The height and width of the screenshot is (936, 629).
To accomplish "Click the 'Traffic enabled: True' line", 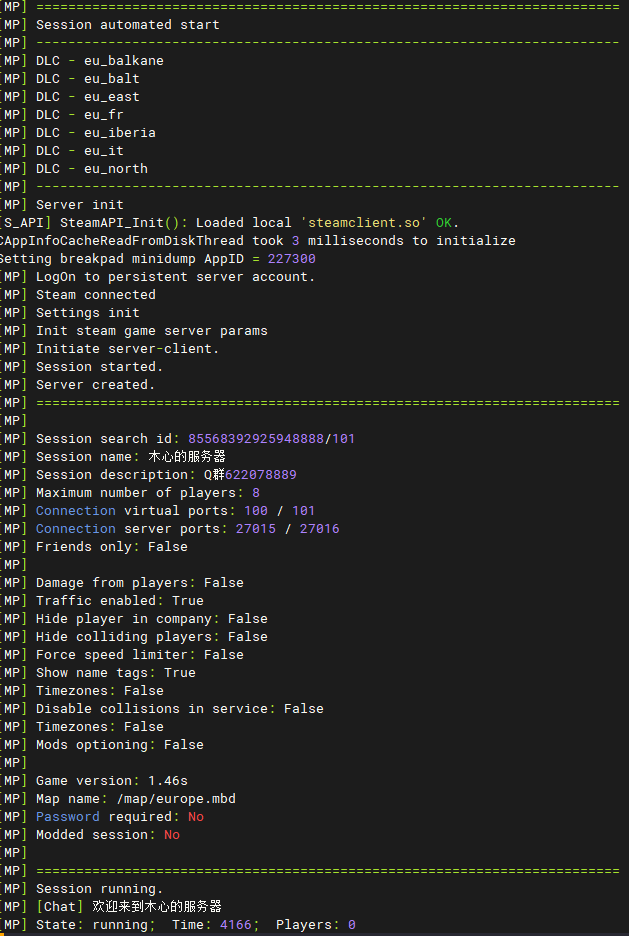I will [x=120, y=600].
